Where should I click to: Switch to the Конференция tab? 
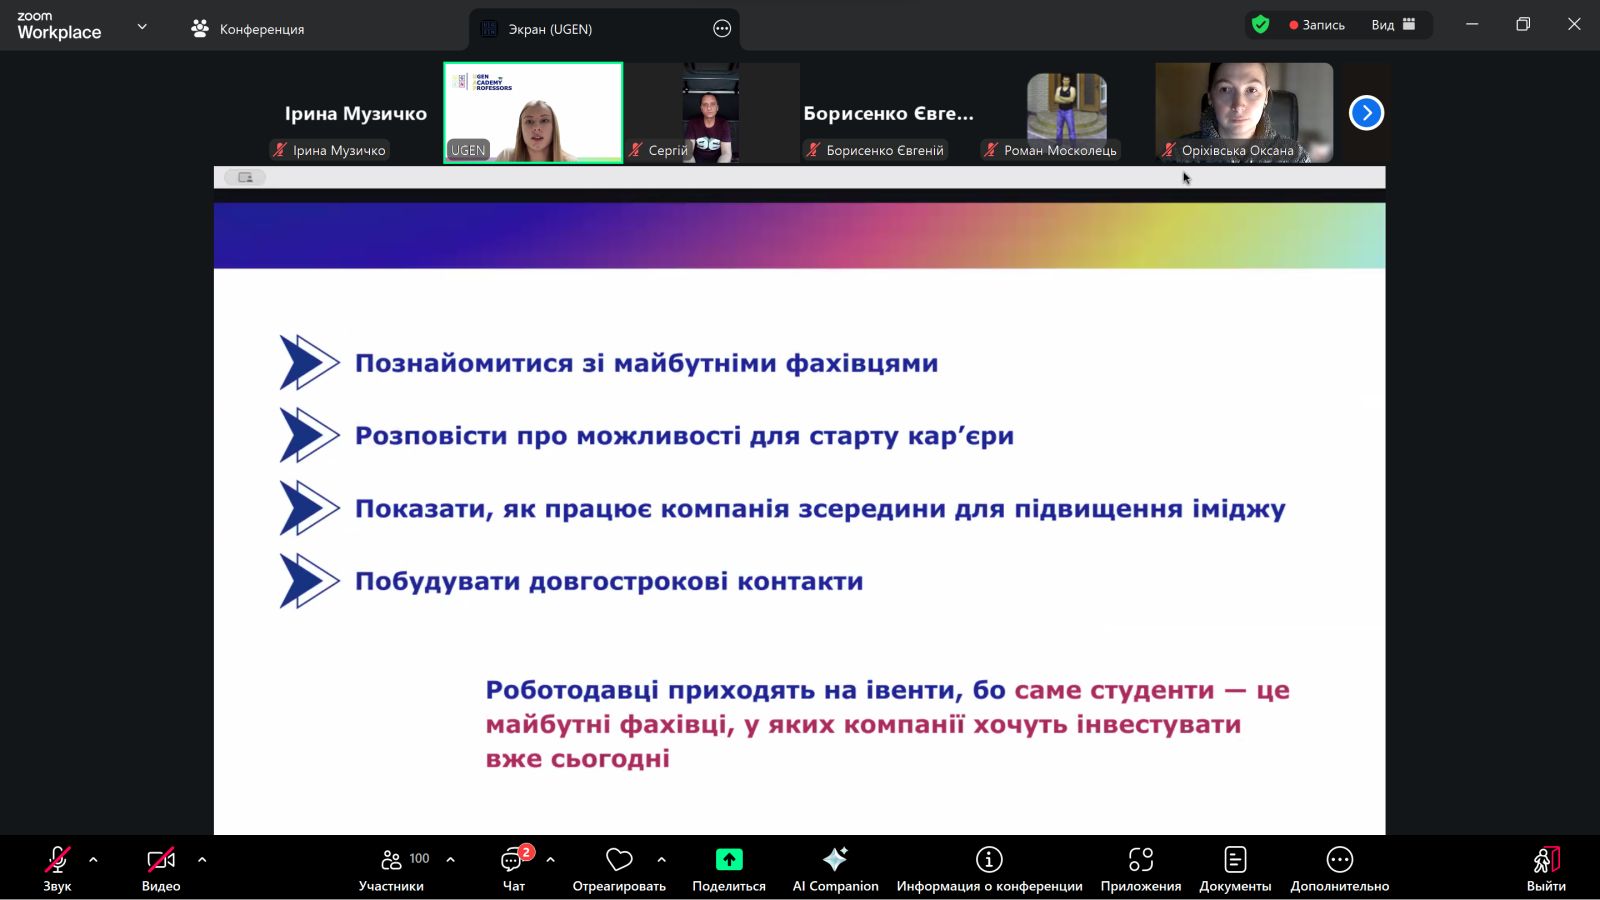pos(248,29)
